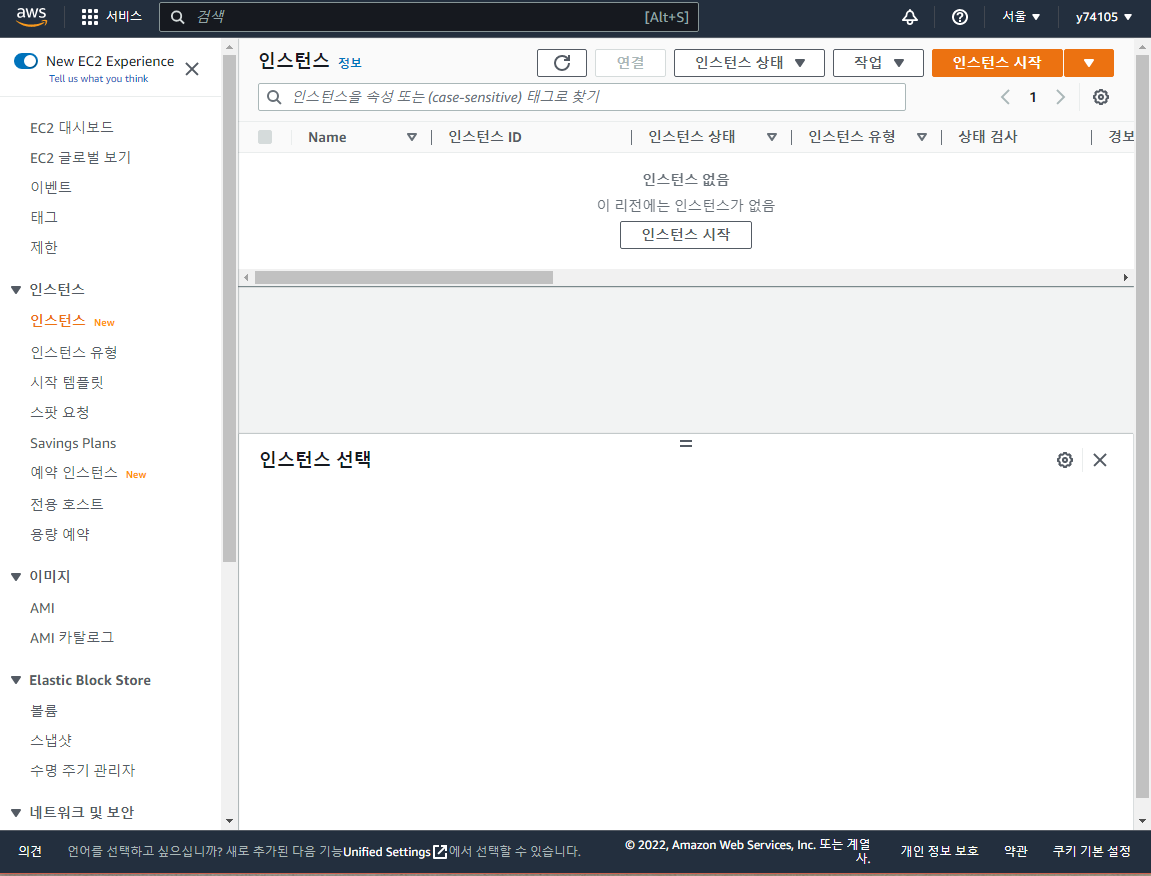Click 의견 feedback in footer

pos(30,851)
